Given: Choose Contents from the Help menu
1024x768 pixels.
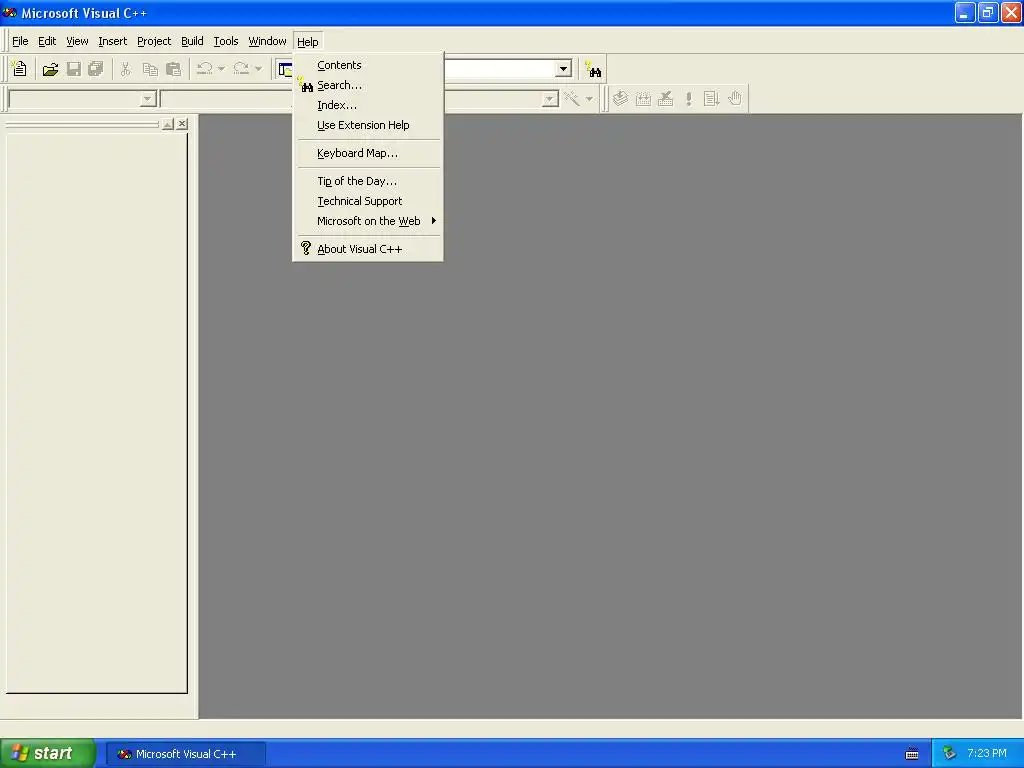Looking at the screenshot, I should pyautogui.click(x=369, y=65).
